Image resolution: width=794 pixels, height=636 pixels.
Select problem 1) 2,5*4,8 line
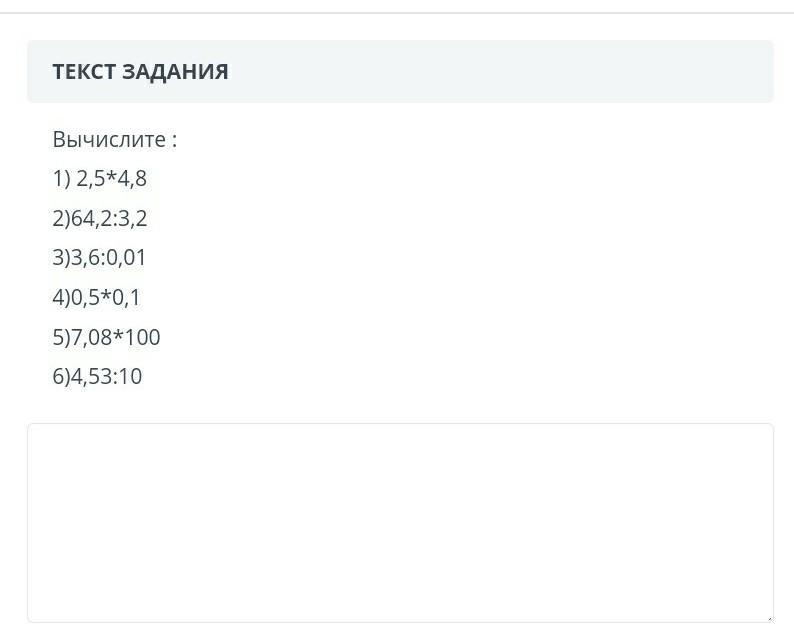(x=100, y=179)
